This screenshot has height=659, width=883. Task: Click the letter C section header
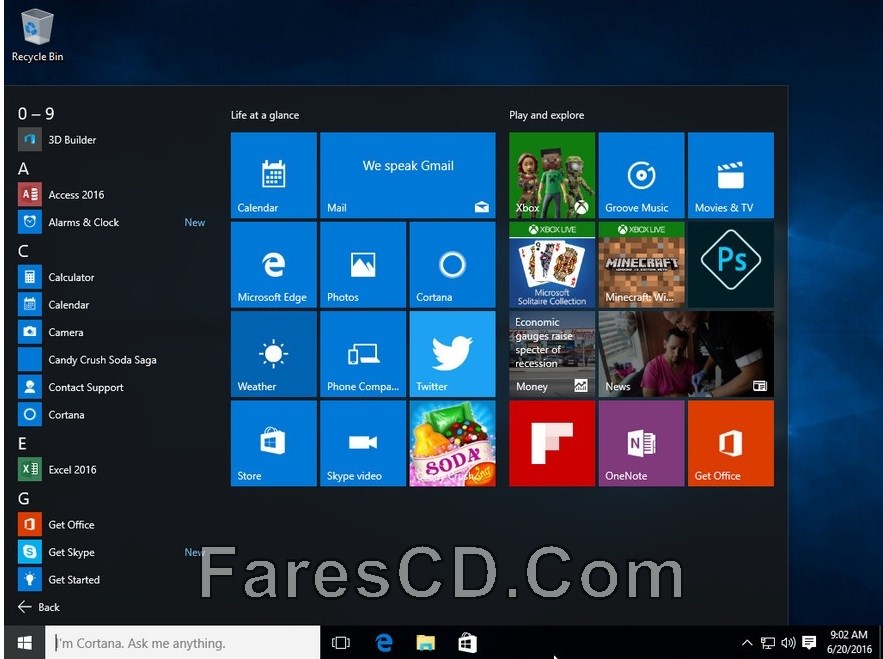coord(23,251)
